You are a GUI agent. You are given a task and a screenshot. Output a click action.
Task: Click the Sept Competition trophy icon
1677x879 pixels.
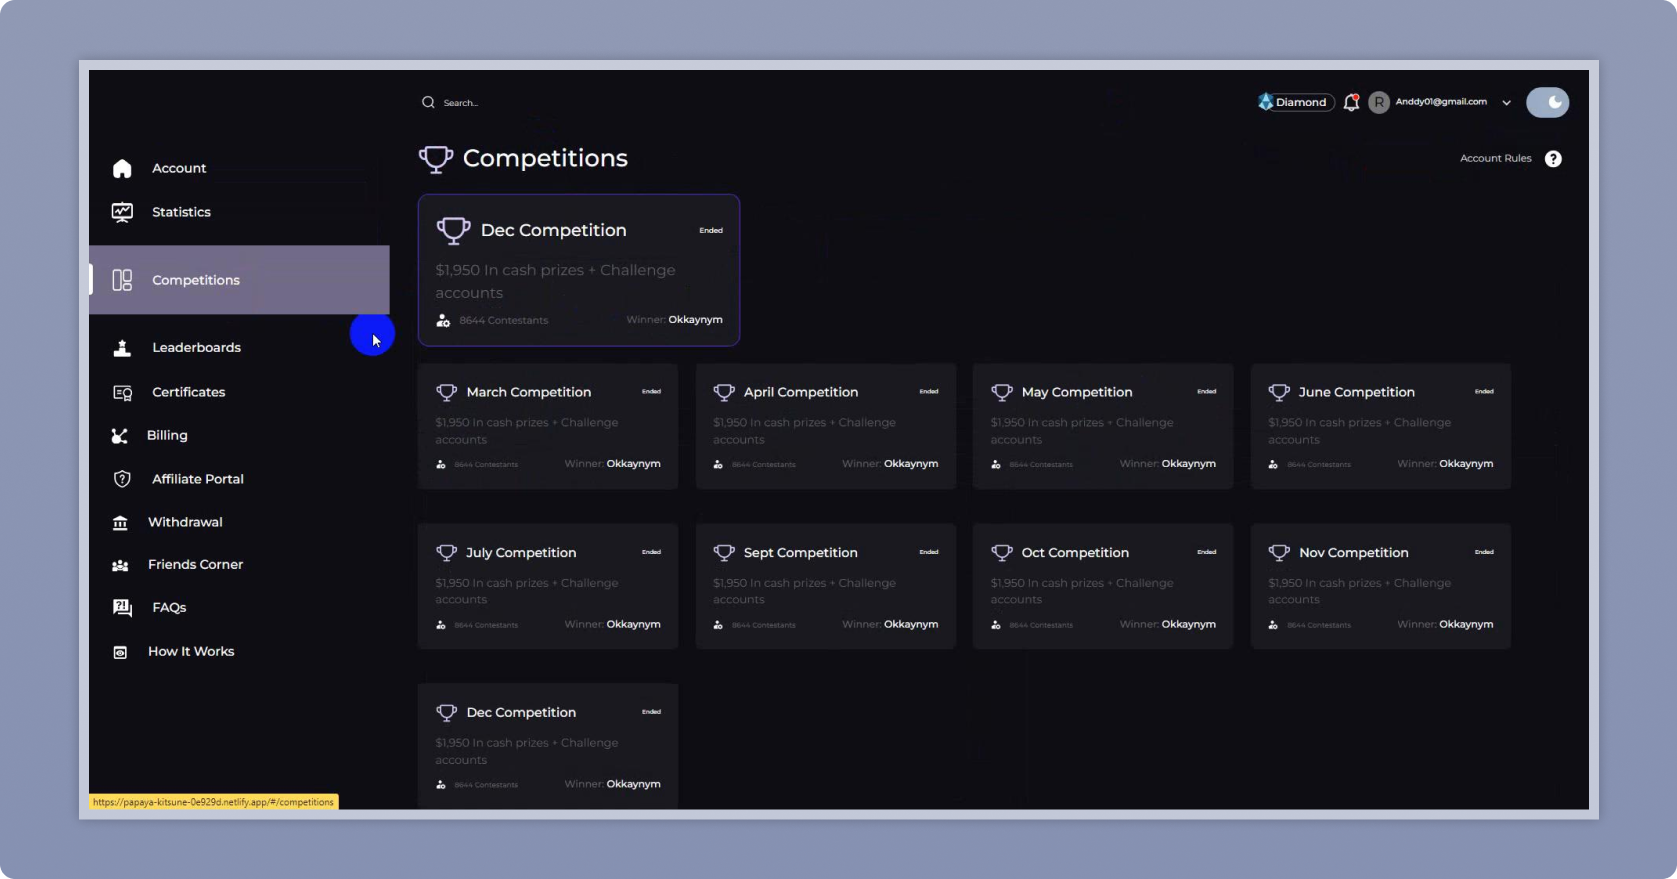(x=724, y=553)
